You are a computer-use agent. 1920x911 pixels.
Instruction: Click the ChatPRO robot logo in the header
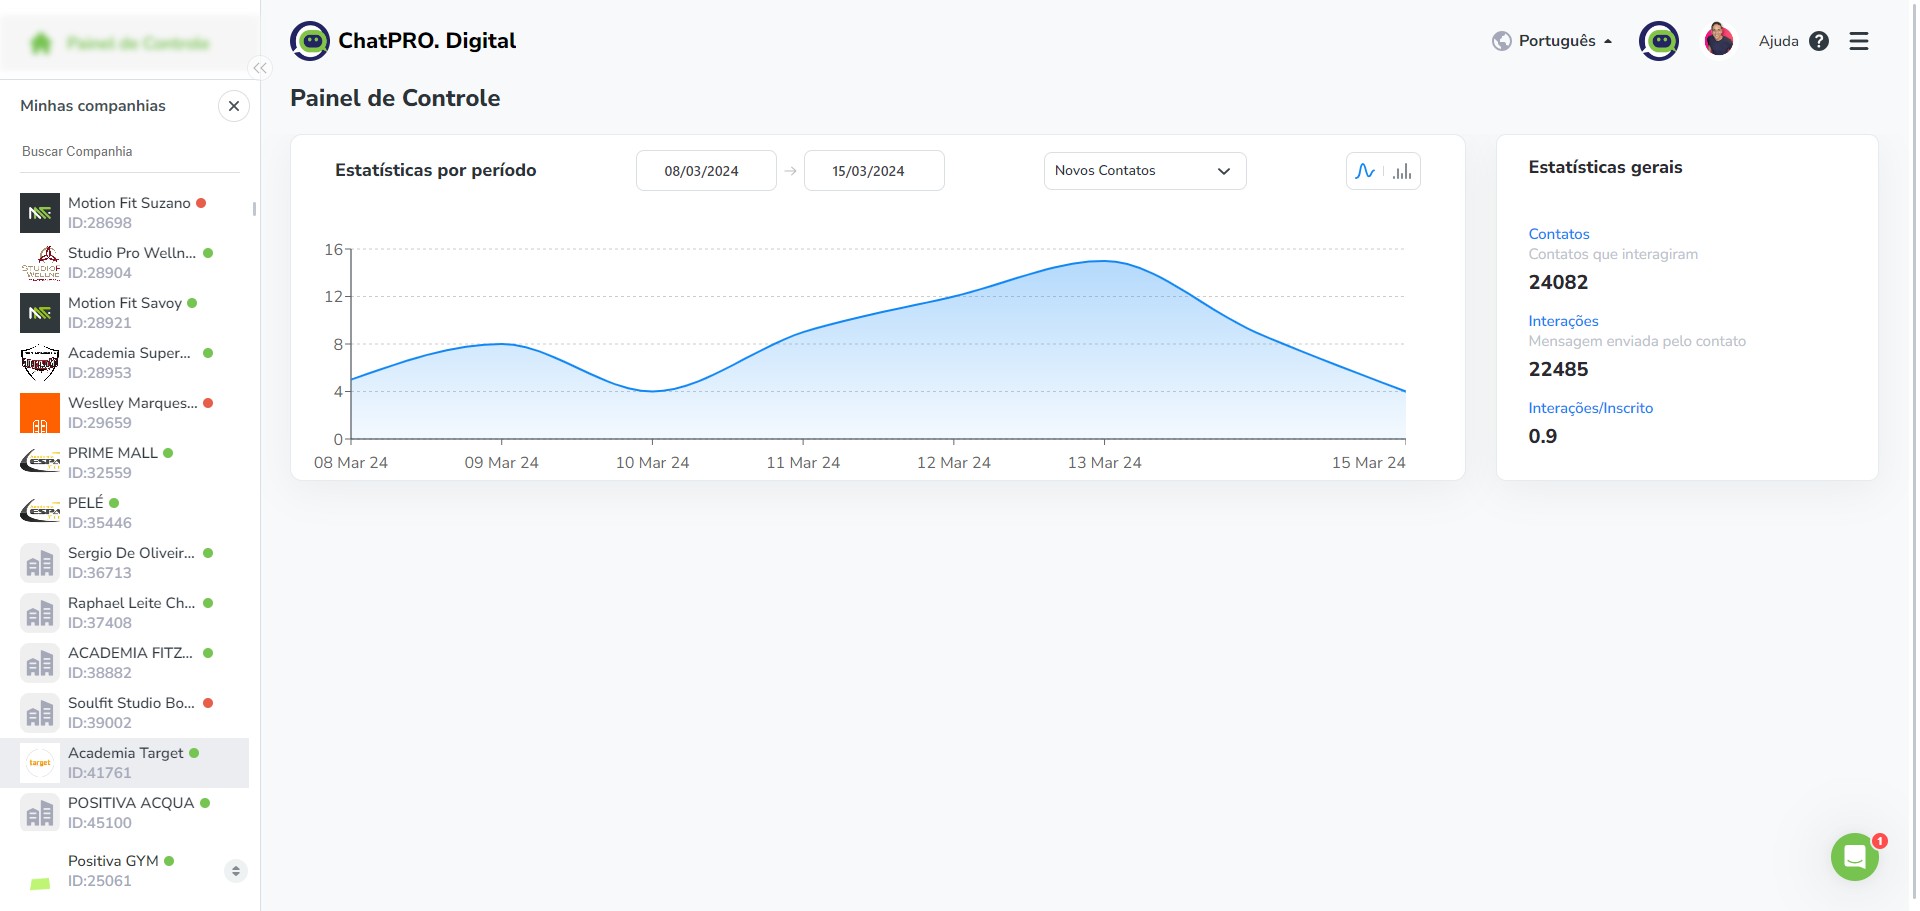pos(310,41)
